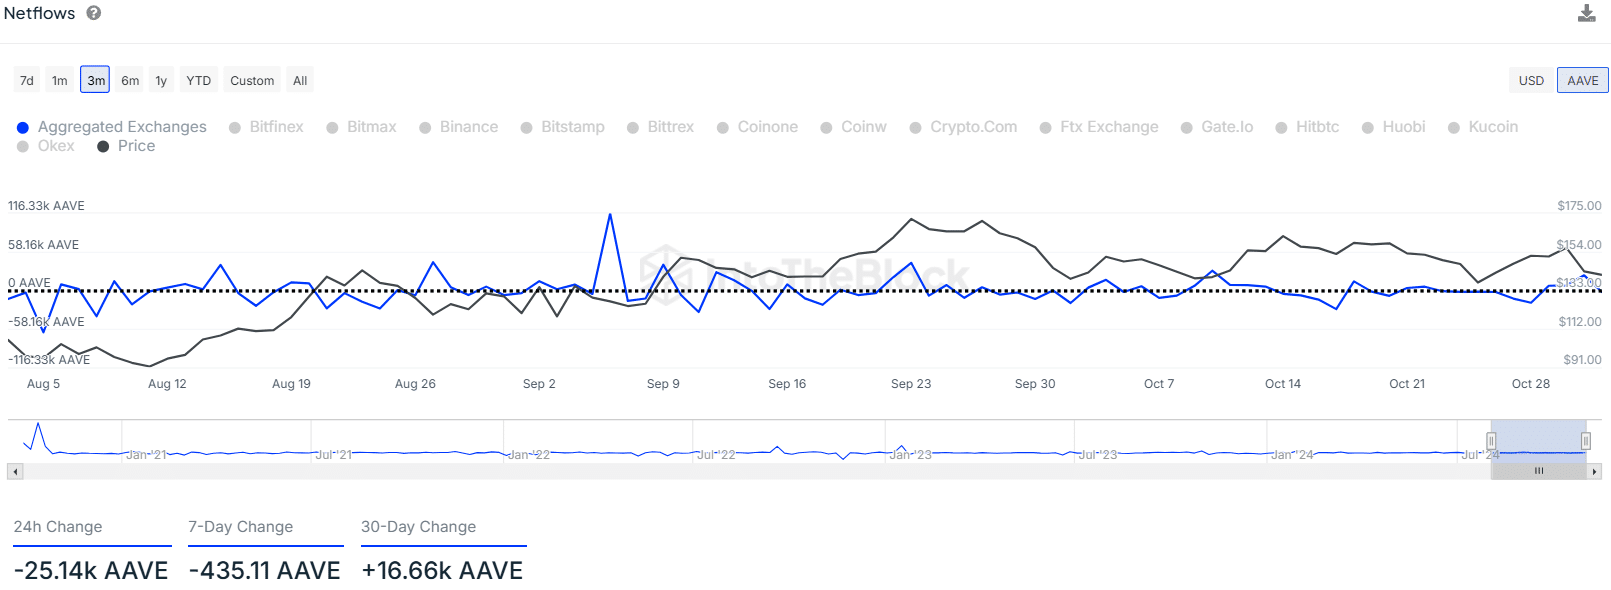The image size is (1611, 590).
Task: Click the Oct 14 axis label
Action: click(1283, 384)
